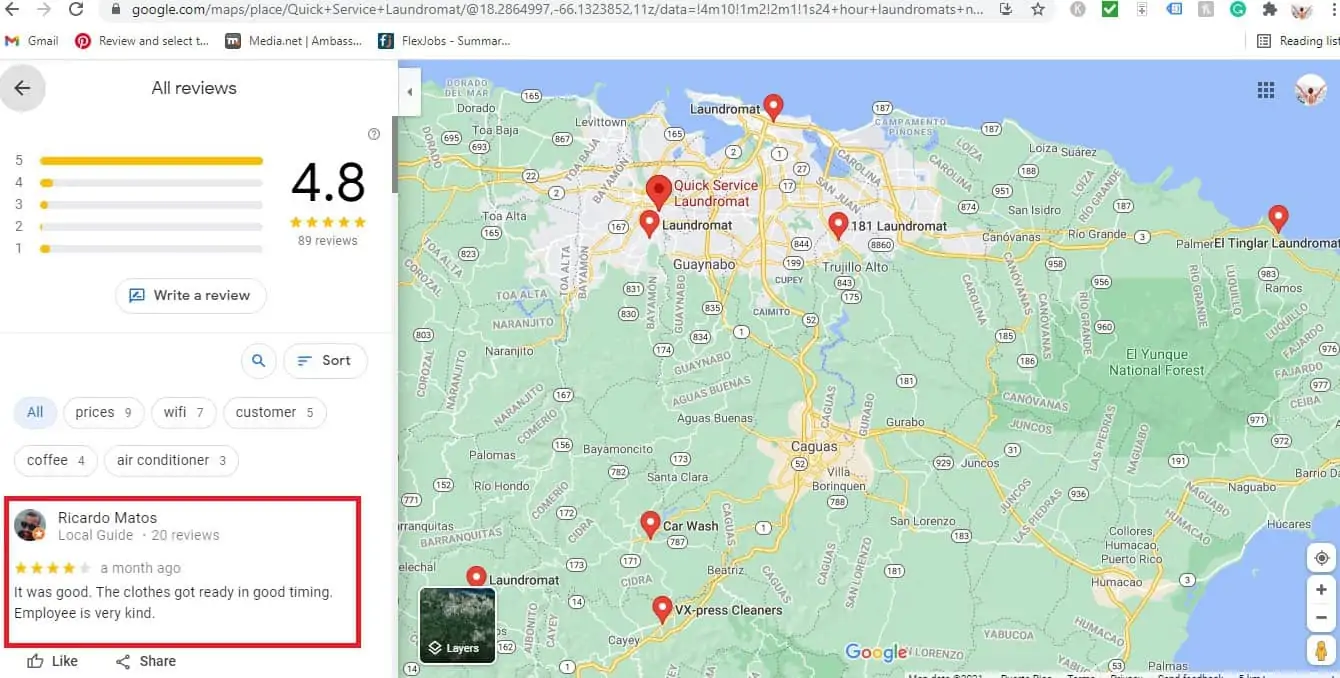This screenshot has height=678, width=1340.
Task: Click the 1-star rating bar
Action: point(151,249)
